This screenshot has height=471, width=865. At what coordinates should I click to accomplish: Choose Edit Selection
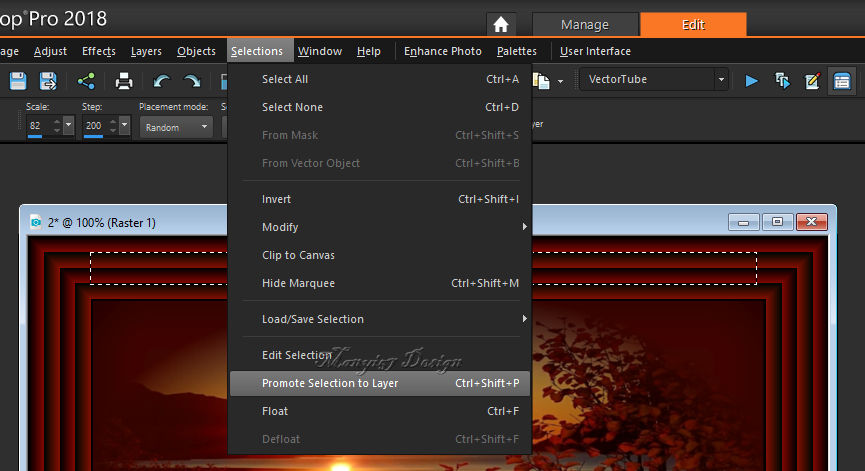(380, 355)
